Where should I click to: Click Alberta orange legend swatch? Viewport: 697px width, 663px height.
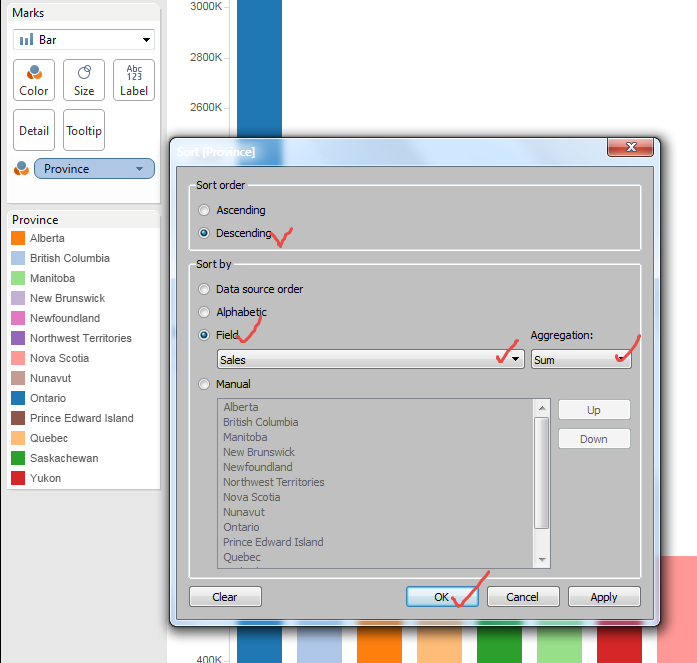tap(18, 238)
